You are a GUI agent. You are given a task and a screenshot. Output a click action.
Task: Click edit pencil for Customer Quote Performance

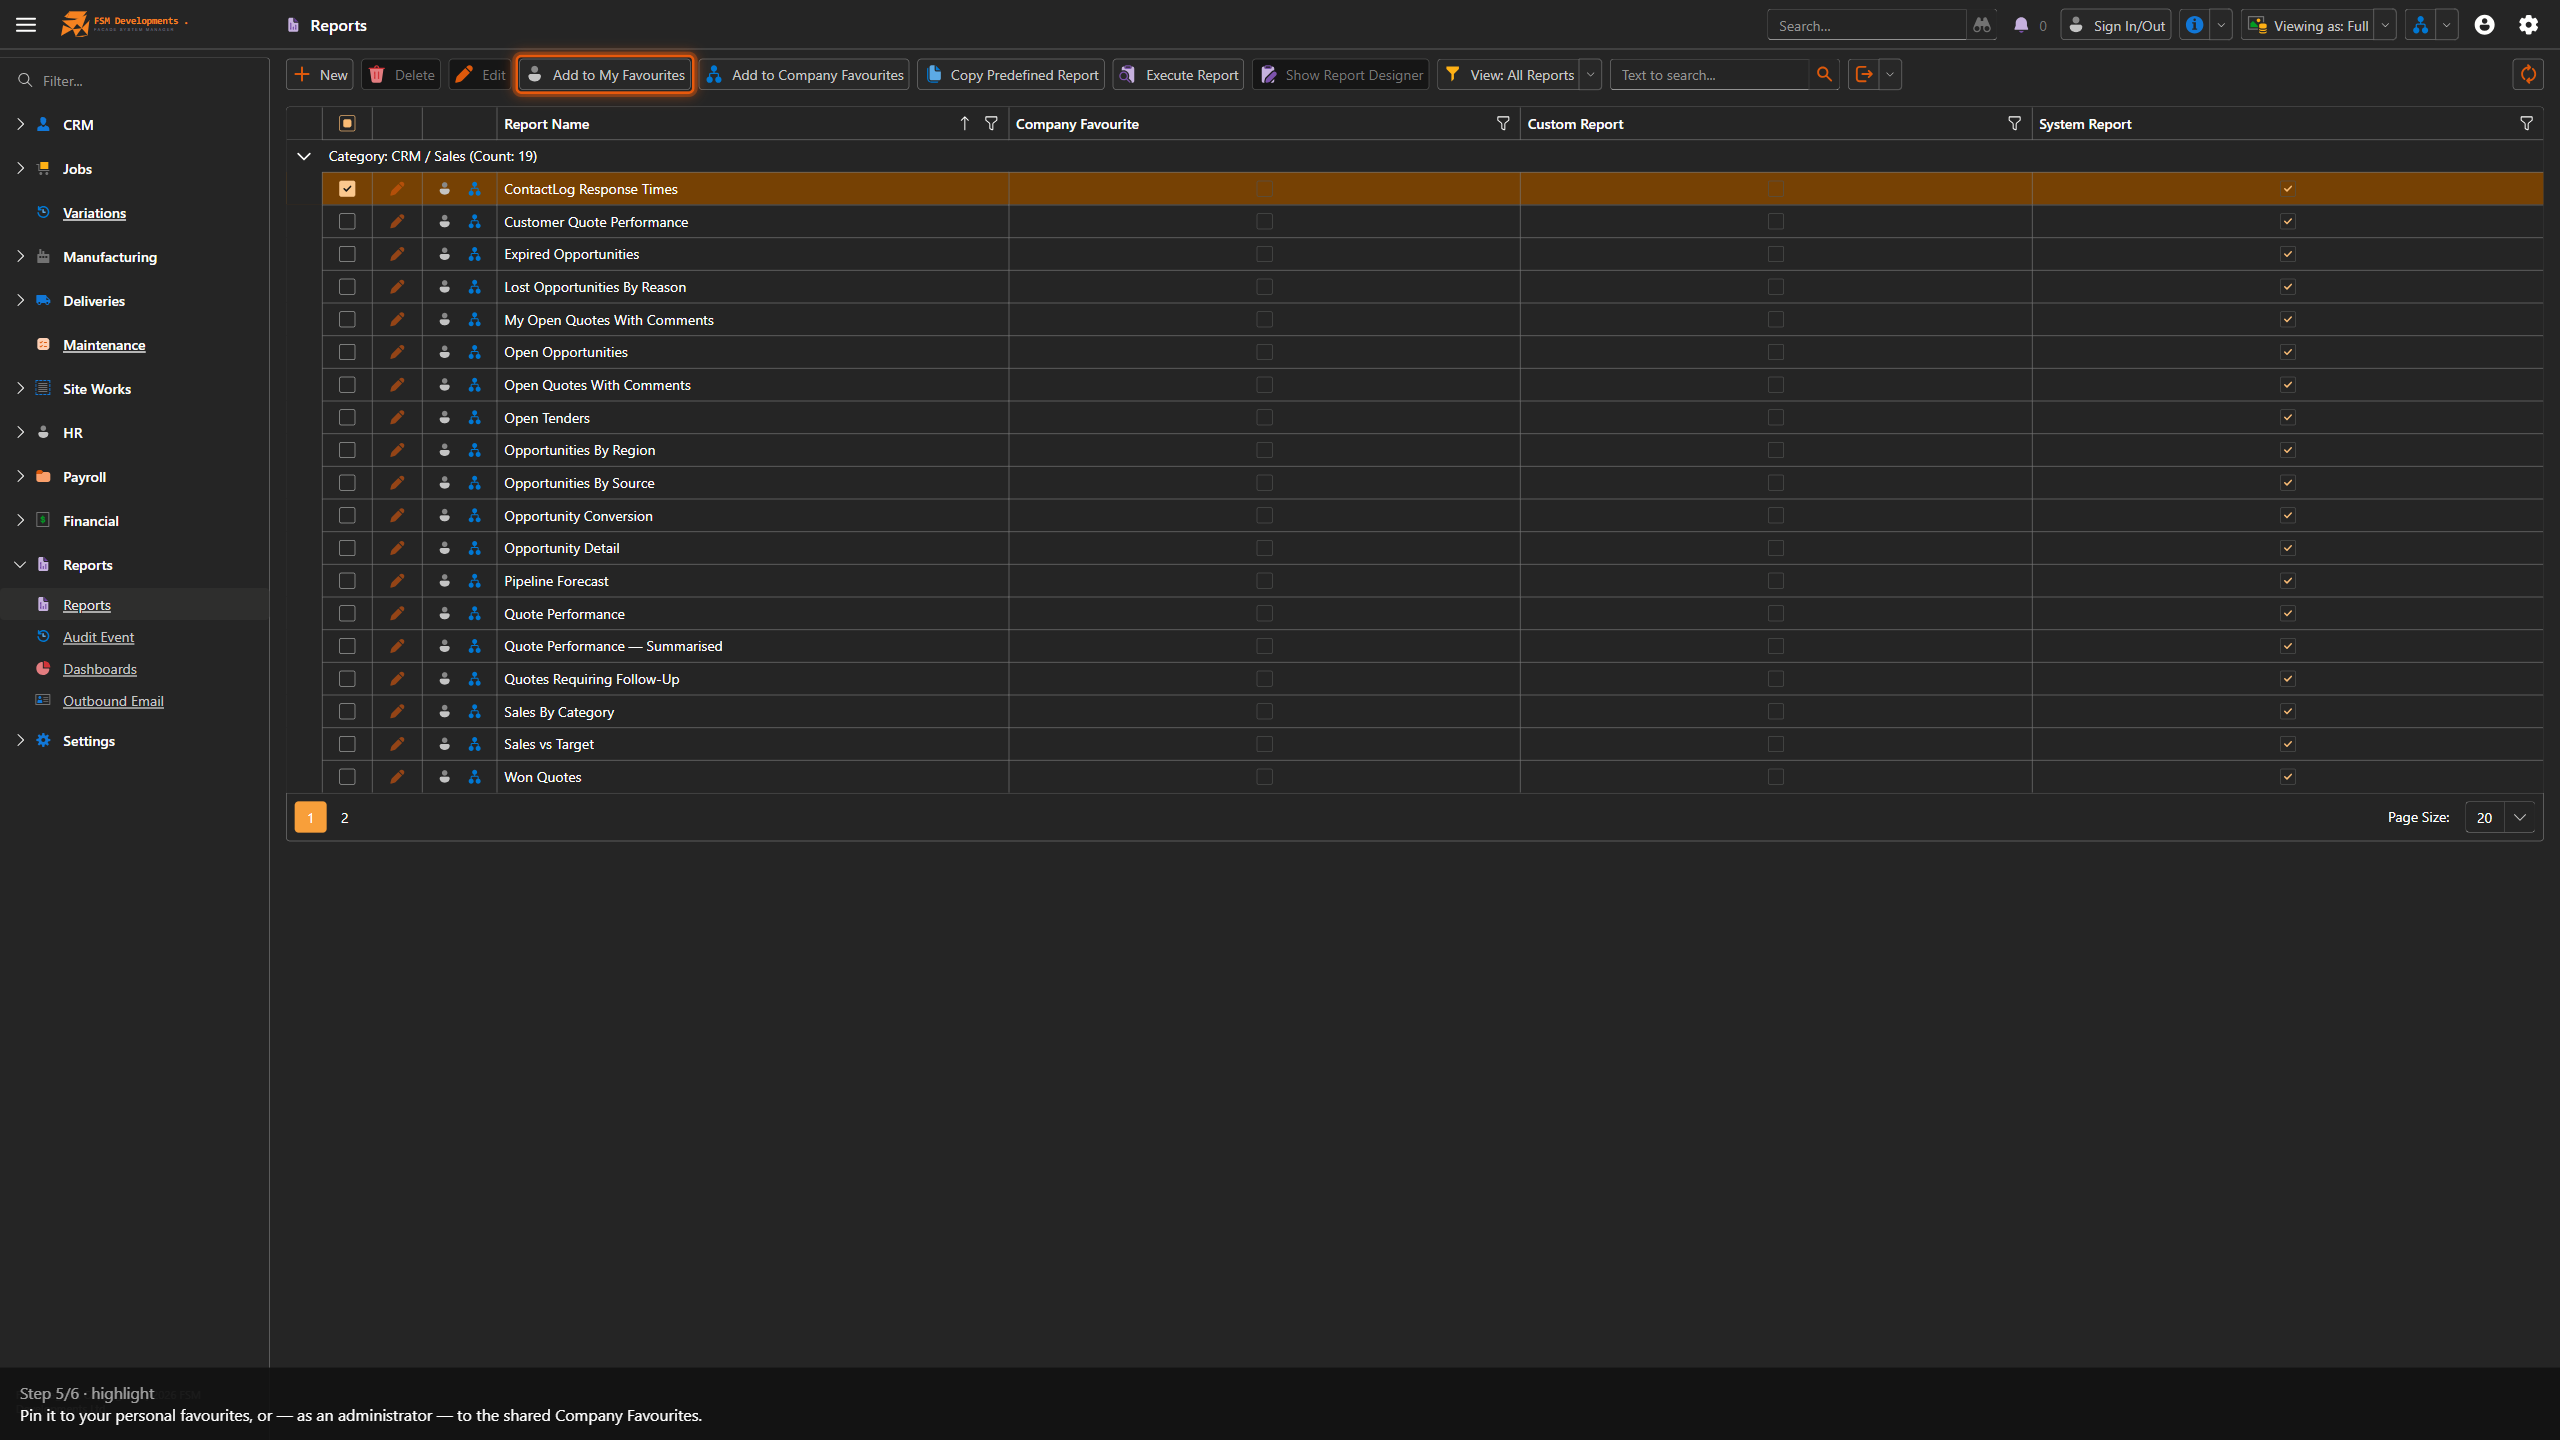[x=397, y=221]
